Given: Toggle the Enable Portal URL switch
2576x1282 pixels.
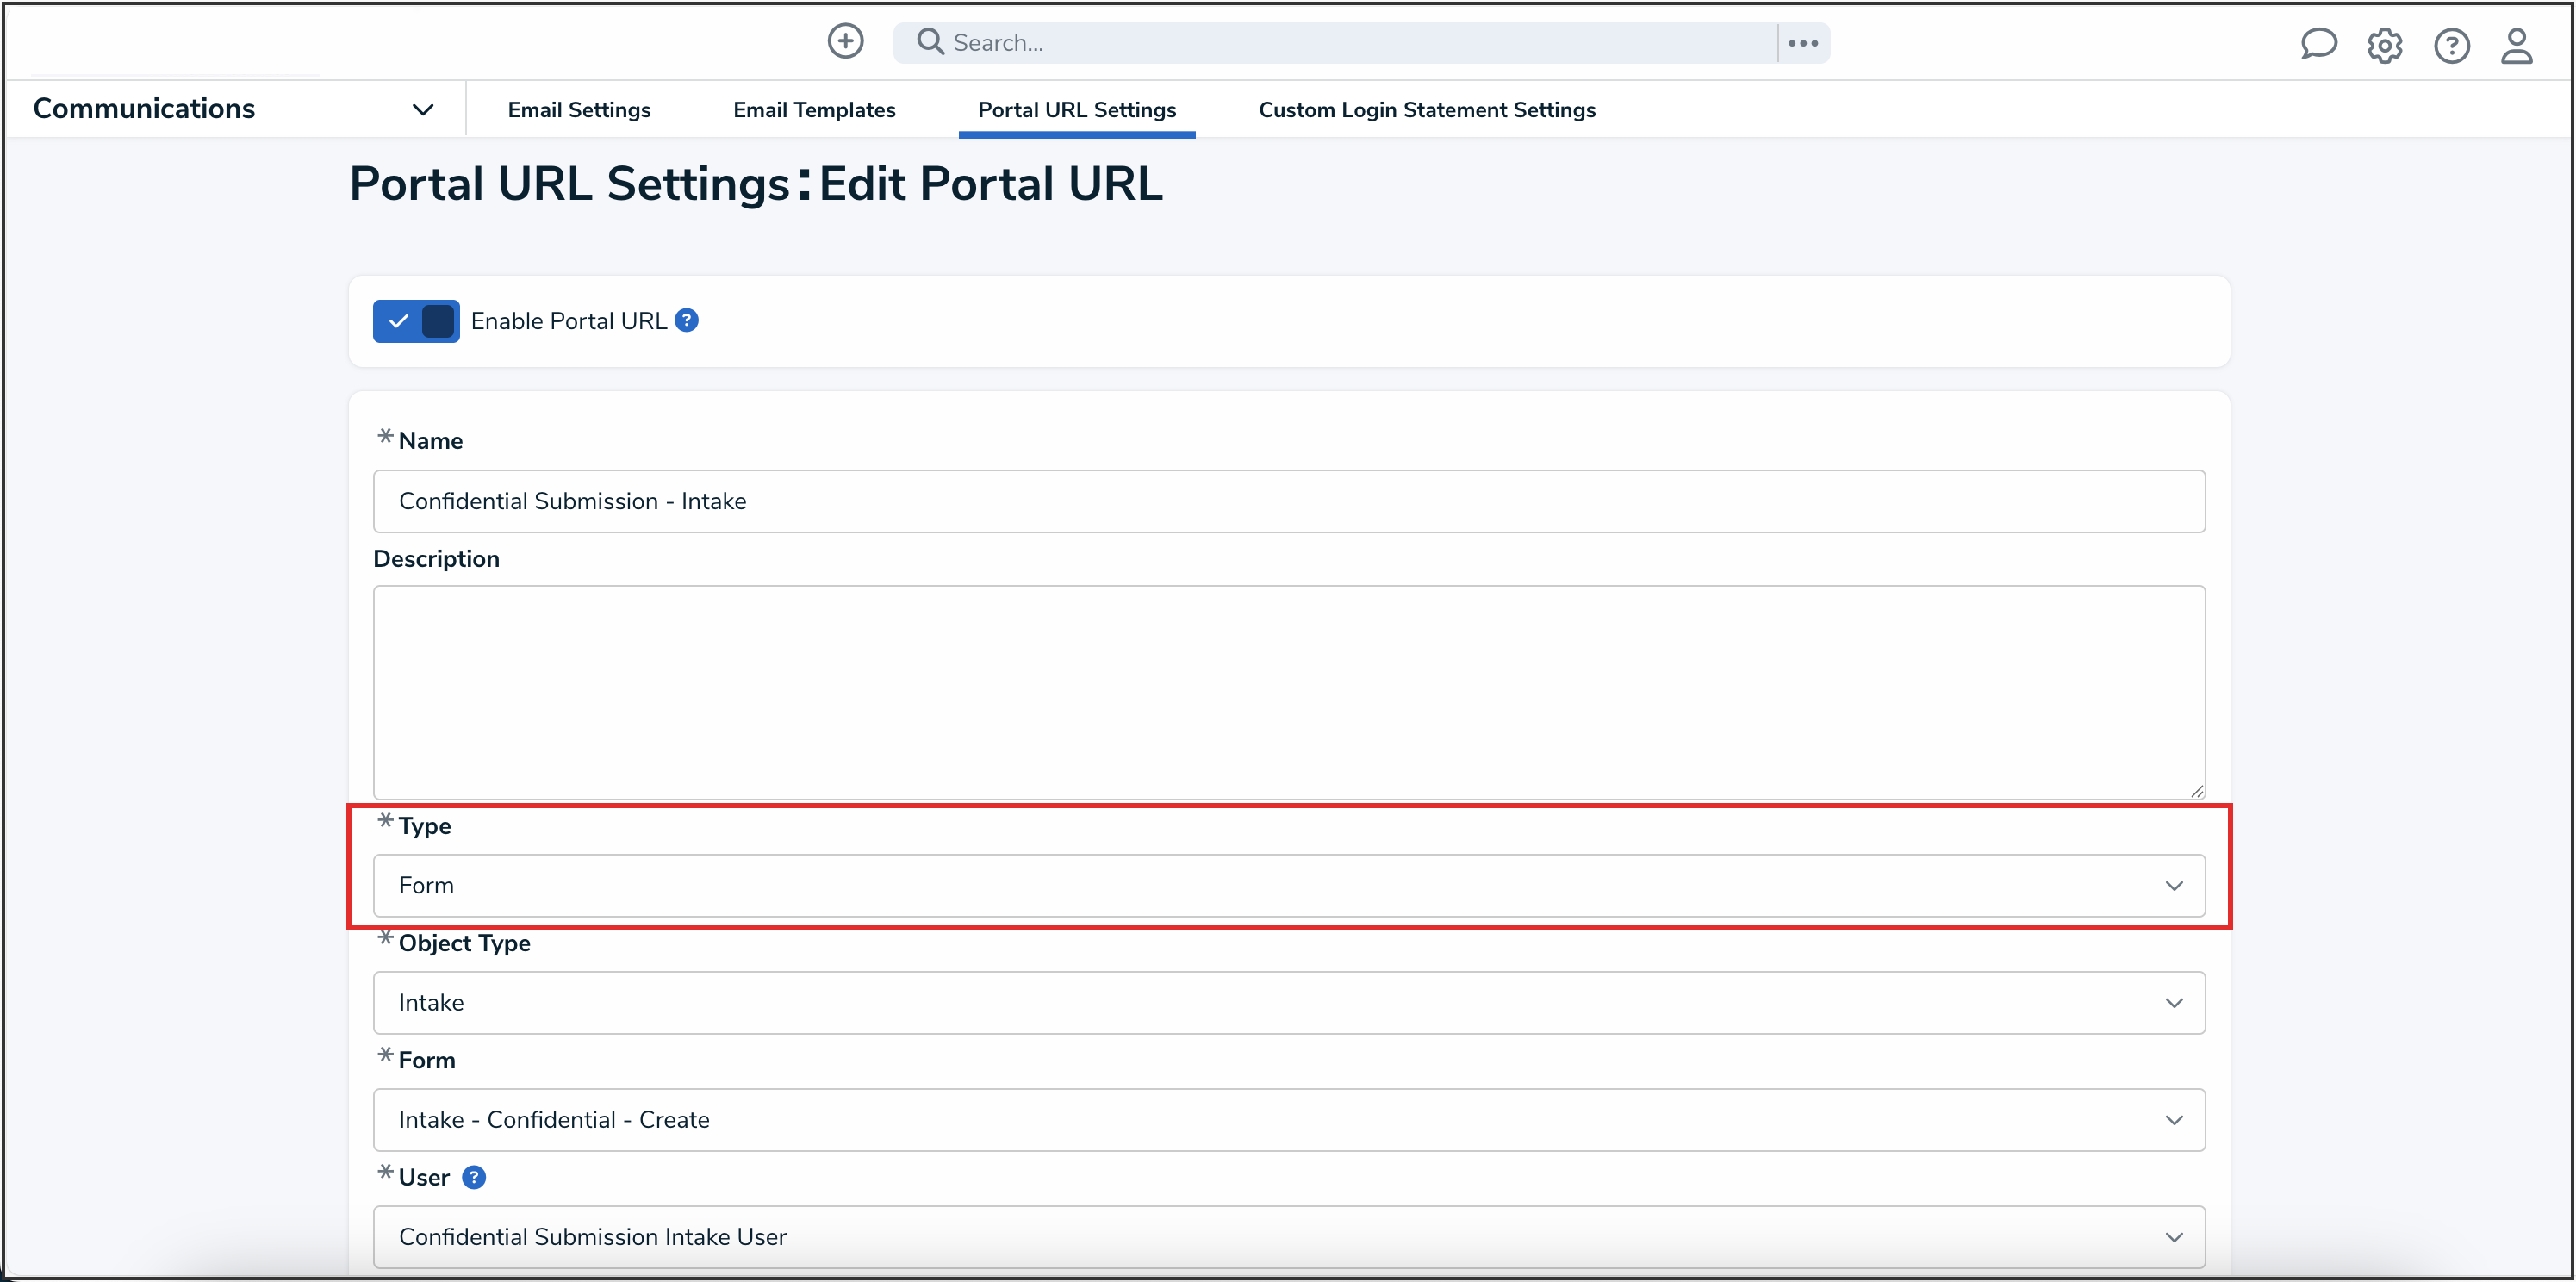Looking at the screenshot, I should pyautogui.click(x=416, y=321).
